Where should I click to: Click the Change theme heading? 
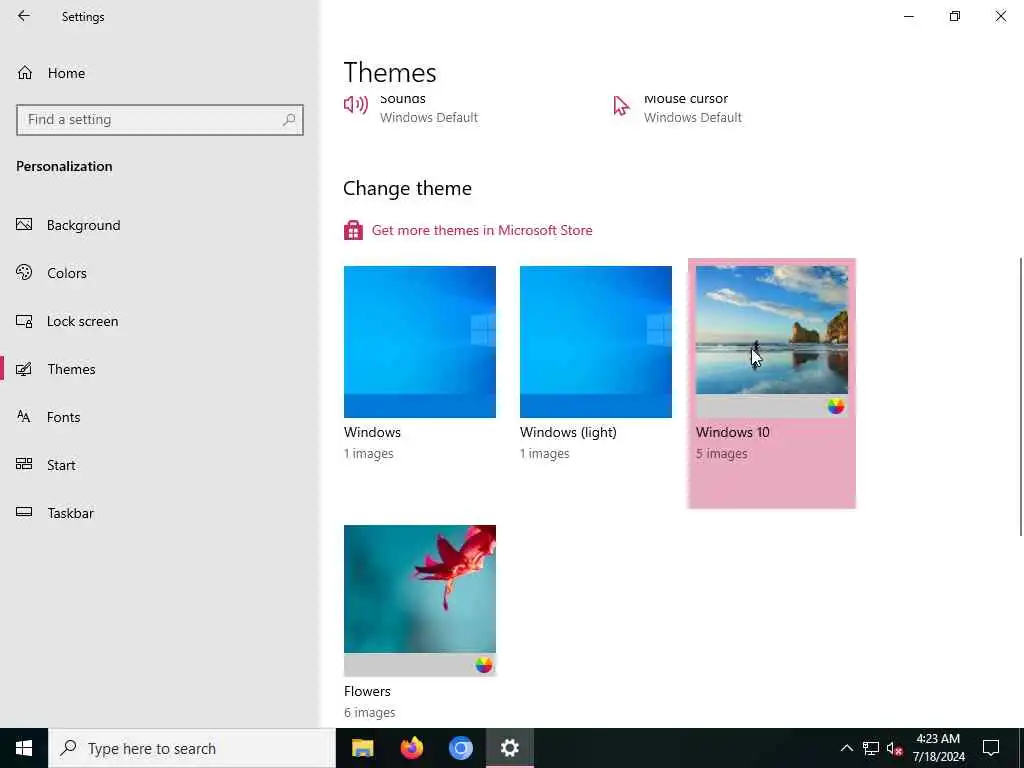click(x=407, y=188)
